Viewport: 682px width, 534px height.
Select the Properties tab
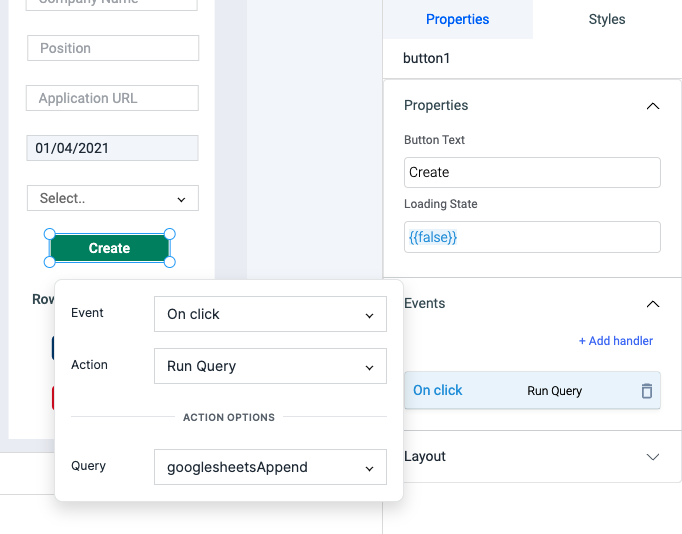coord(457,19)
